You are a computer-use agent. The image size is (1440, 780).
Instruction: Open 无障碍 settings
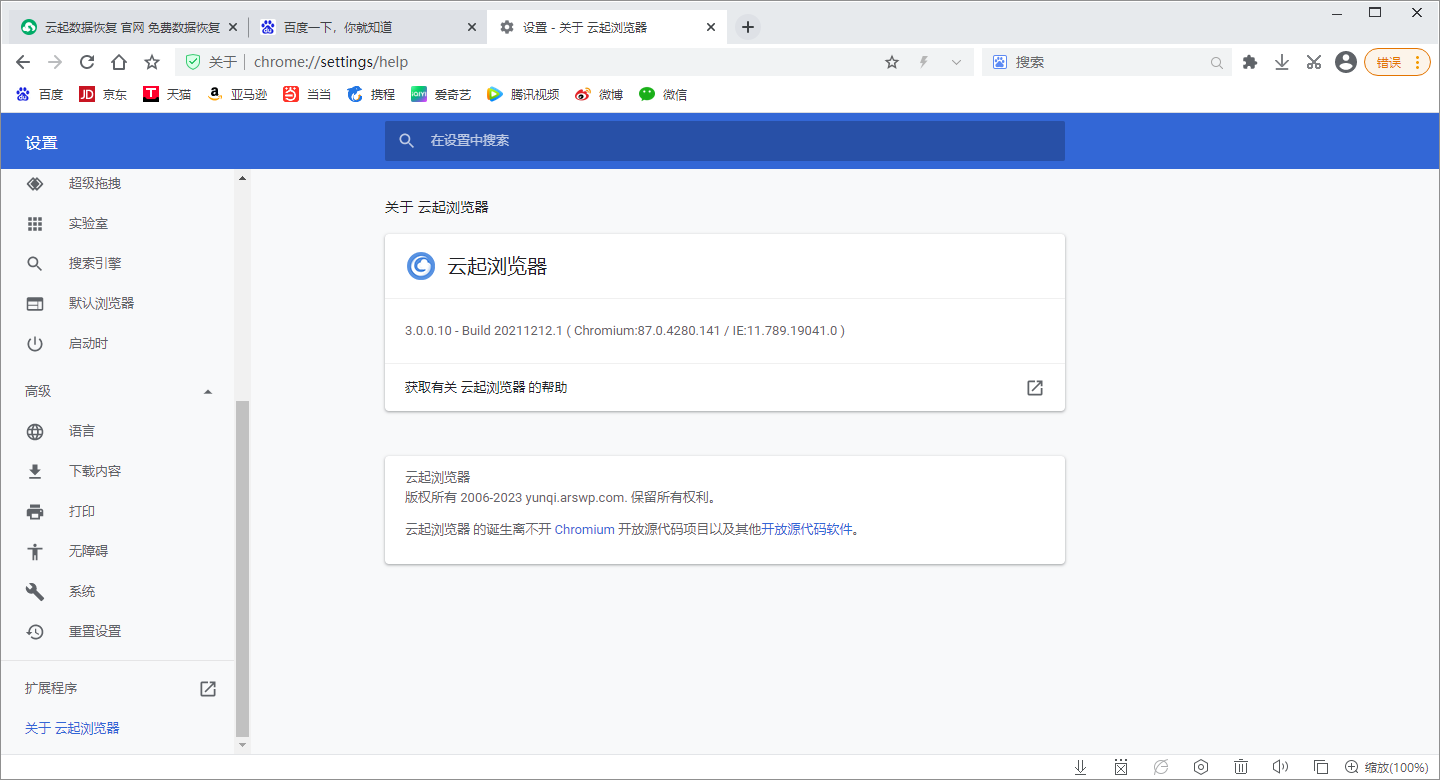coord(118,552)
